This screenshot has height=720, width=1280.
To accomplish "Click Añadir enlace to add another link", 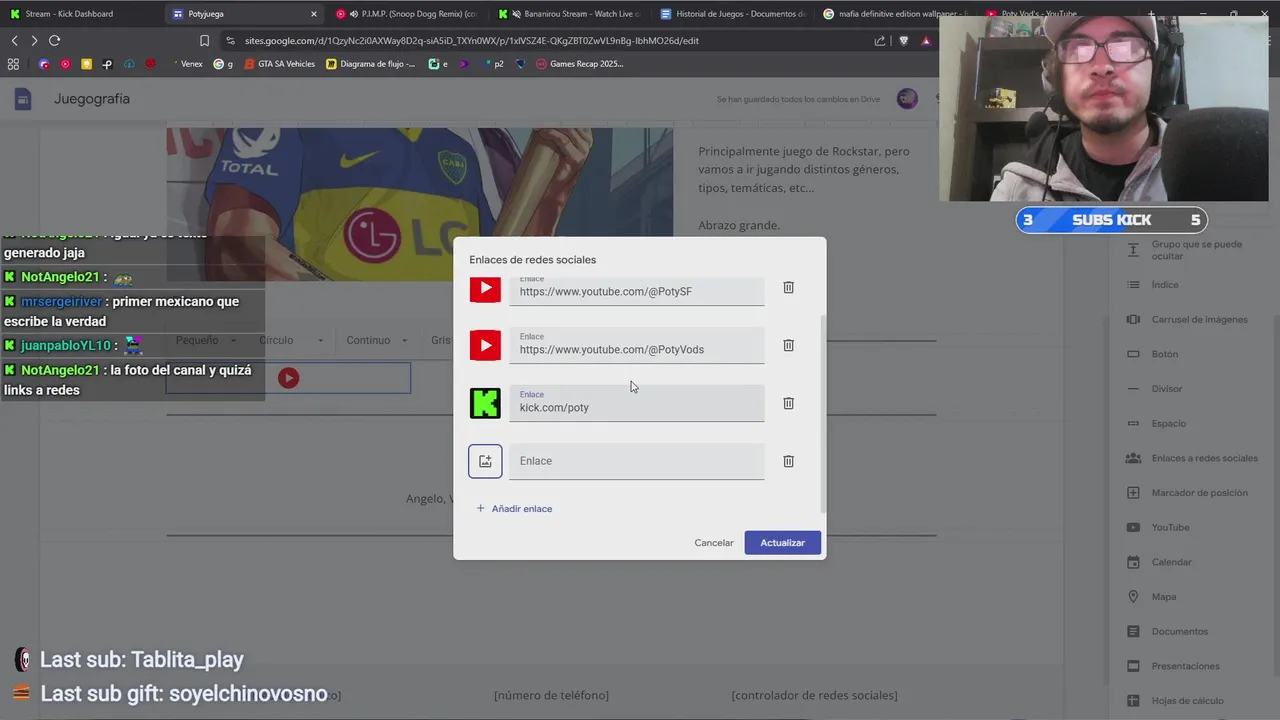I will point(514,508).
